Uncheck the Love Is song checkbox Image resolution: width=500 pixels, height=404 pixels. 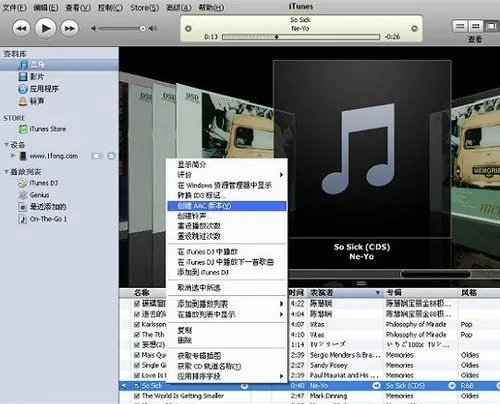point(137,375)
